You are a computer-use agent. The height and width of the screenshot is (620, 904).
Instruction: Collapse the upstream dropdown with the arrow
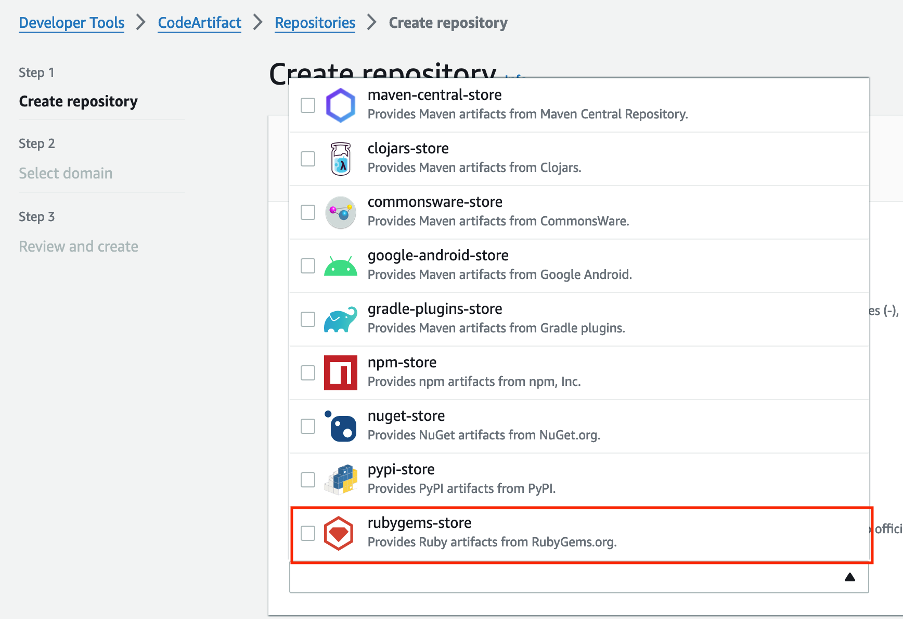pos(850,577)
